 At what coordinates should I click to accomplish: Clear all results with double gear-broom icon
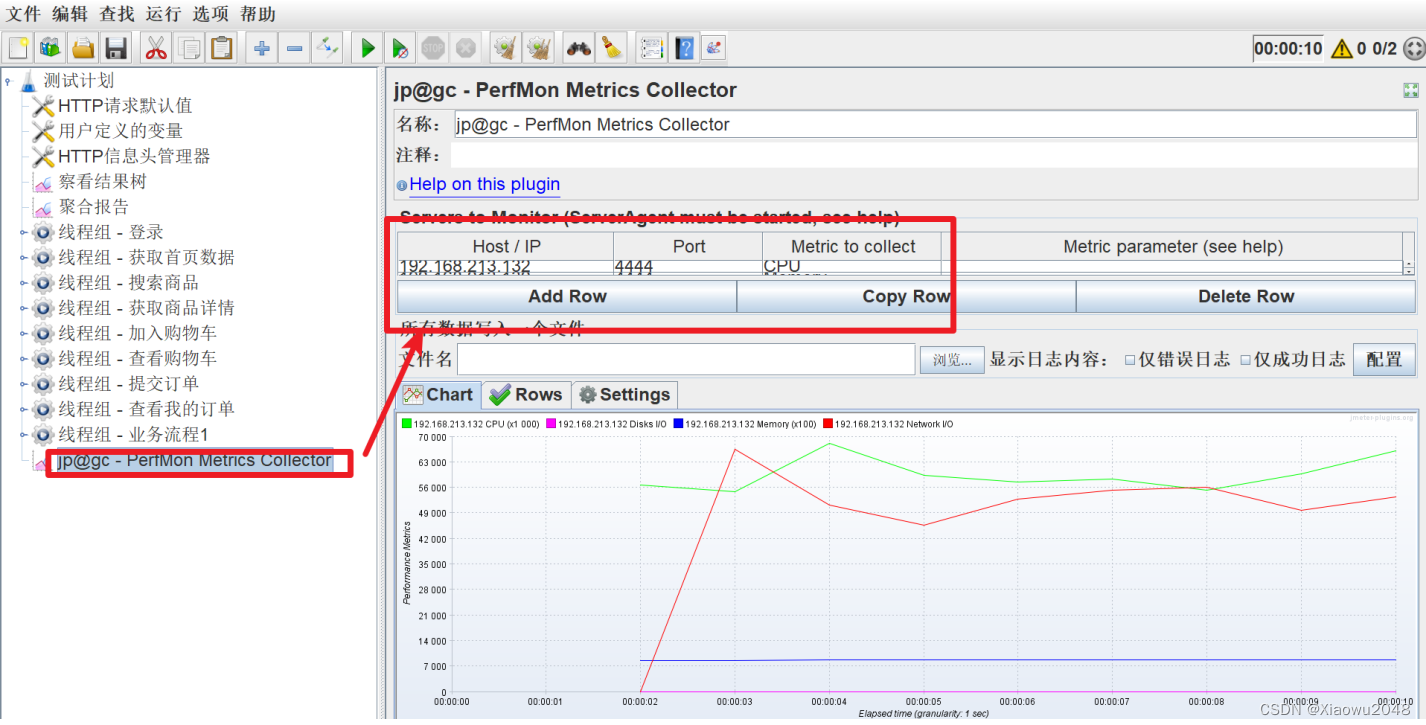(x=539, y=47)
